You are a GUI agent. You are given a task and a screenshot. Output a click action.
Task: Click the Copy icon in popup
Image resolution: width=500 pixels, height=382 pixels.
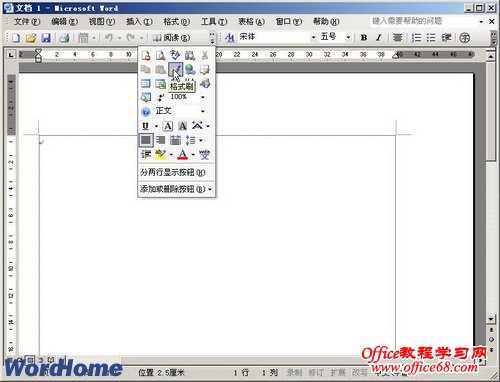pos(146,69)
